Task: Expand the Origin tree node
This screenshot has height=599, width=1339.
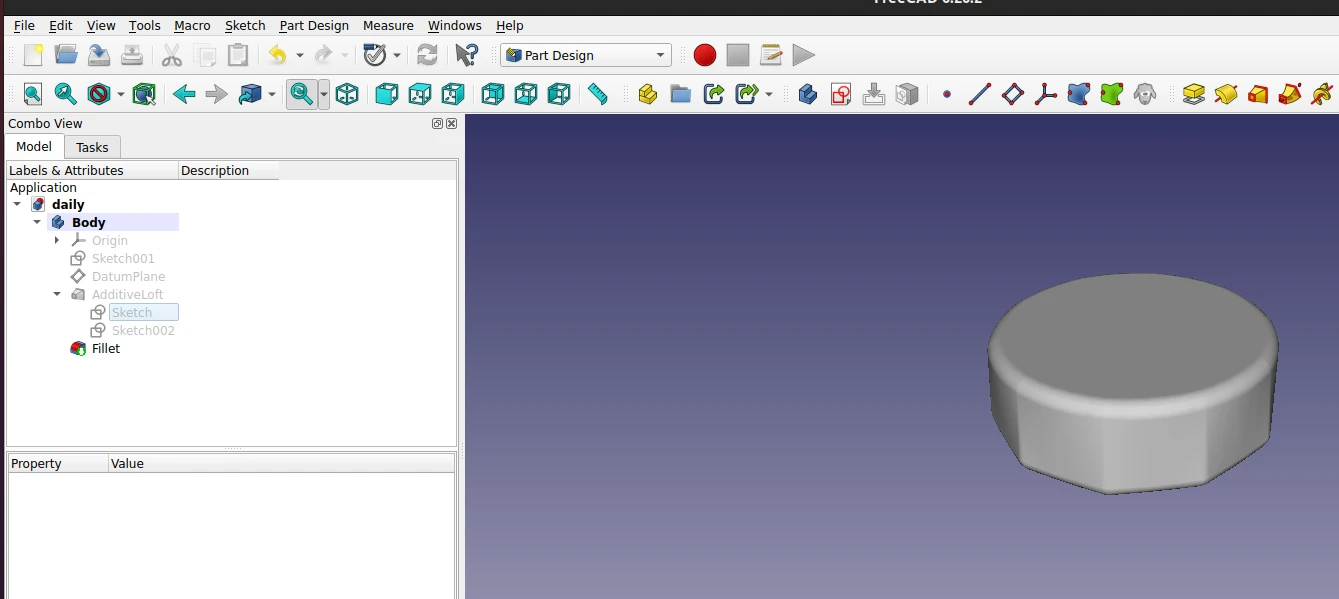Action: coord(57,240)
